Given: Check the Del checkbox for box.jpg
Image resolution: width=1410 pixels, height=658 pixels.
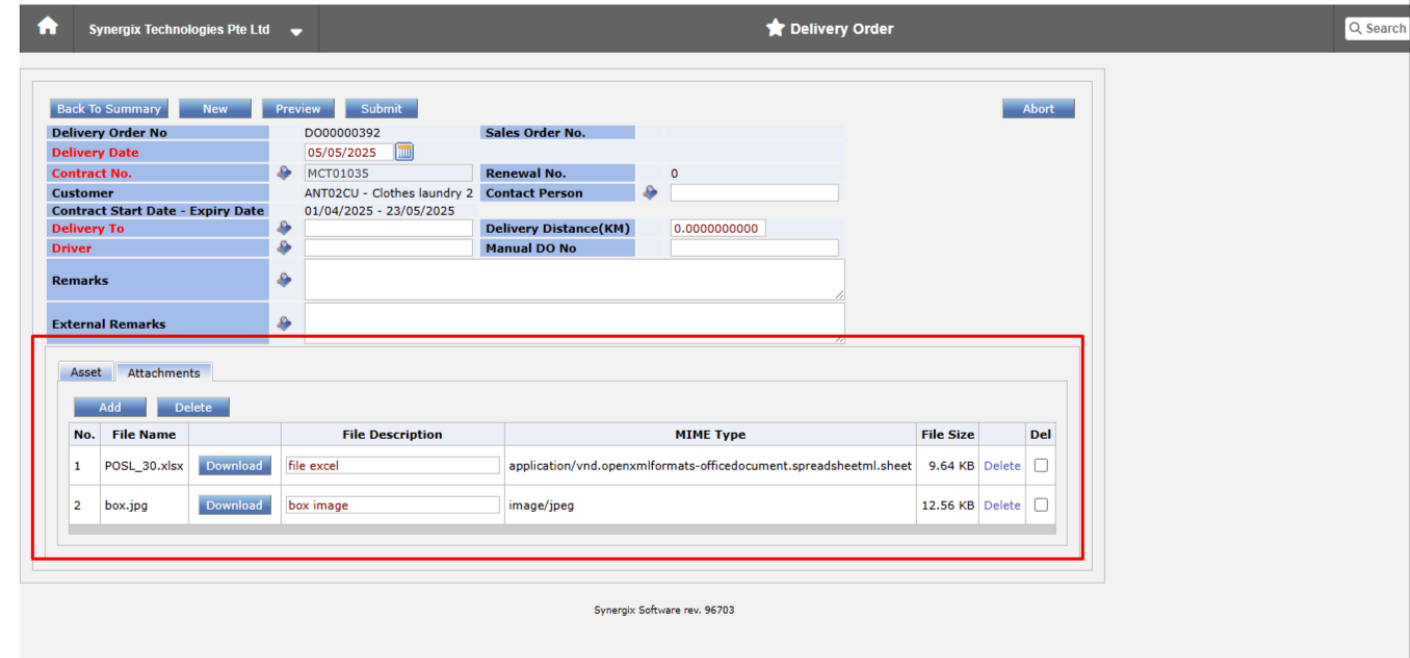Looking at the screenshot, I should [1040, 505].
